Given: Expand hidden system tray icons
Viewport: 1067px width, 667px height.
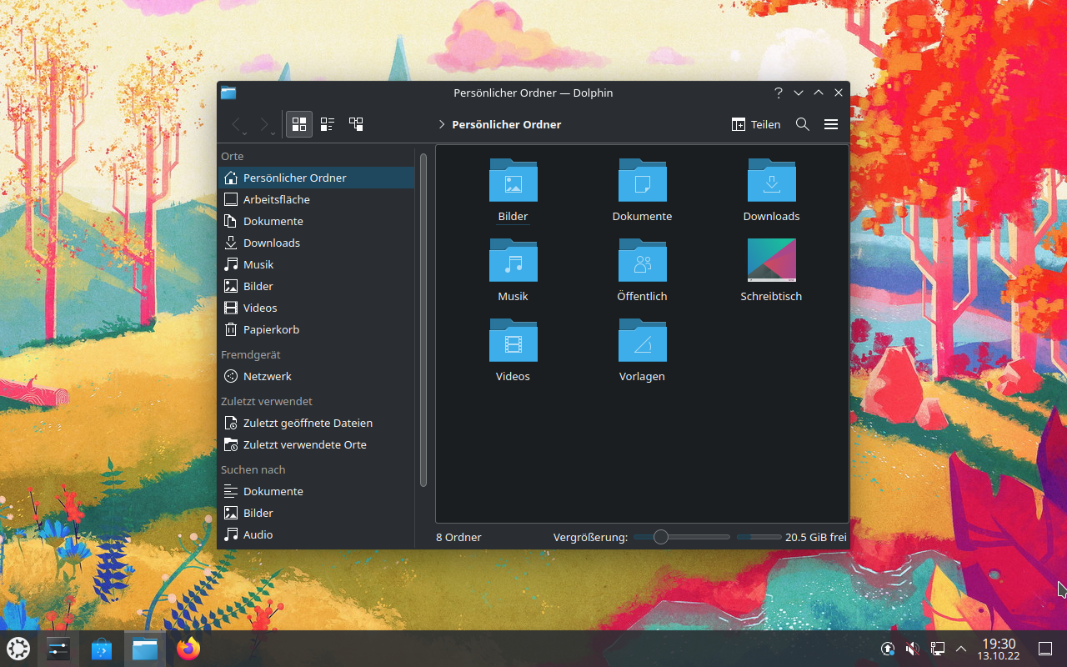Looking at the screenshot, I should (x=961, y=649).
